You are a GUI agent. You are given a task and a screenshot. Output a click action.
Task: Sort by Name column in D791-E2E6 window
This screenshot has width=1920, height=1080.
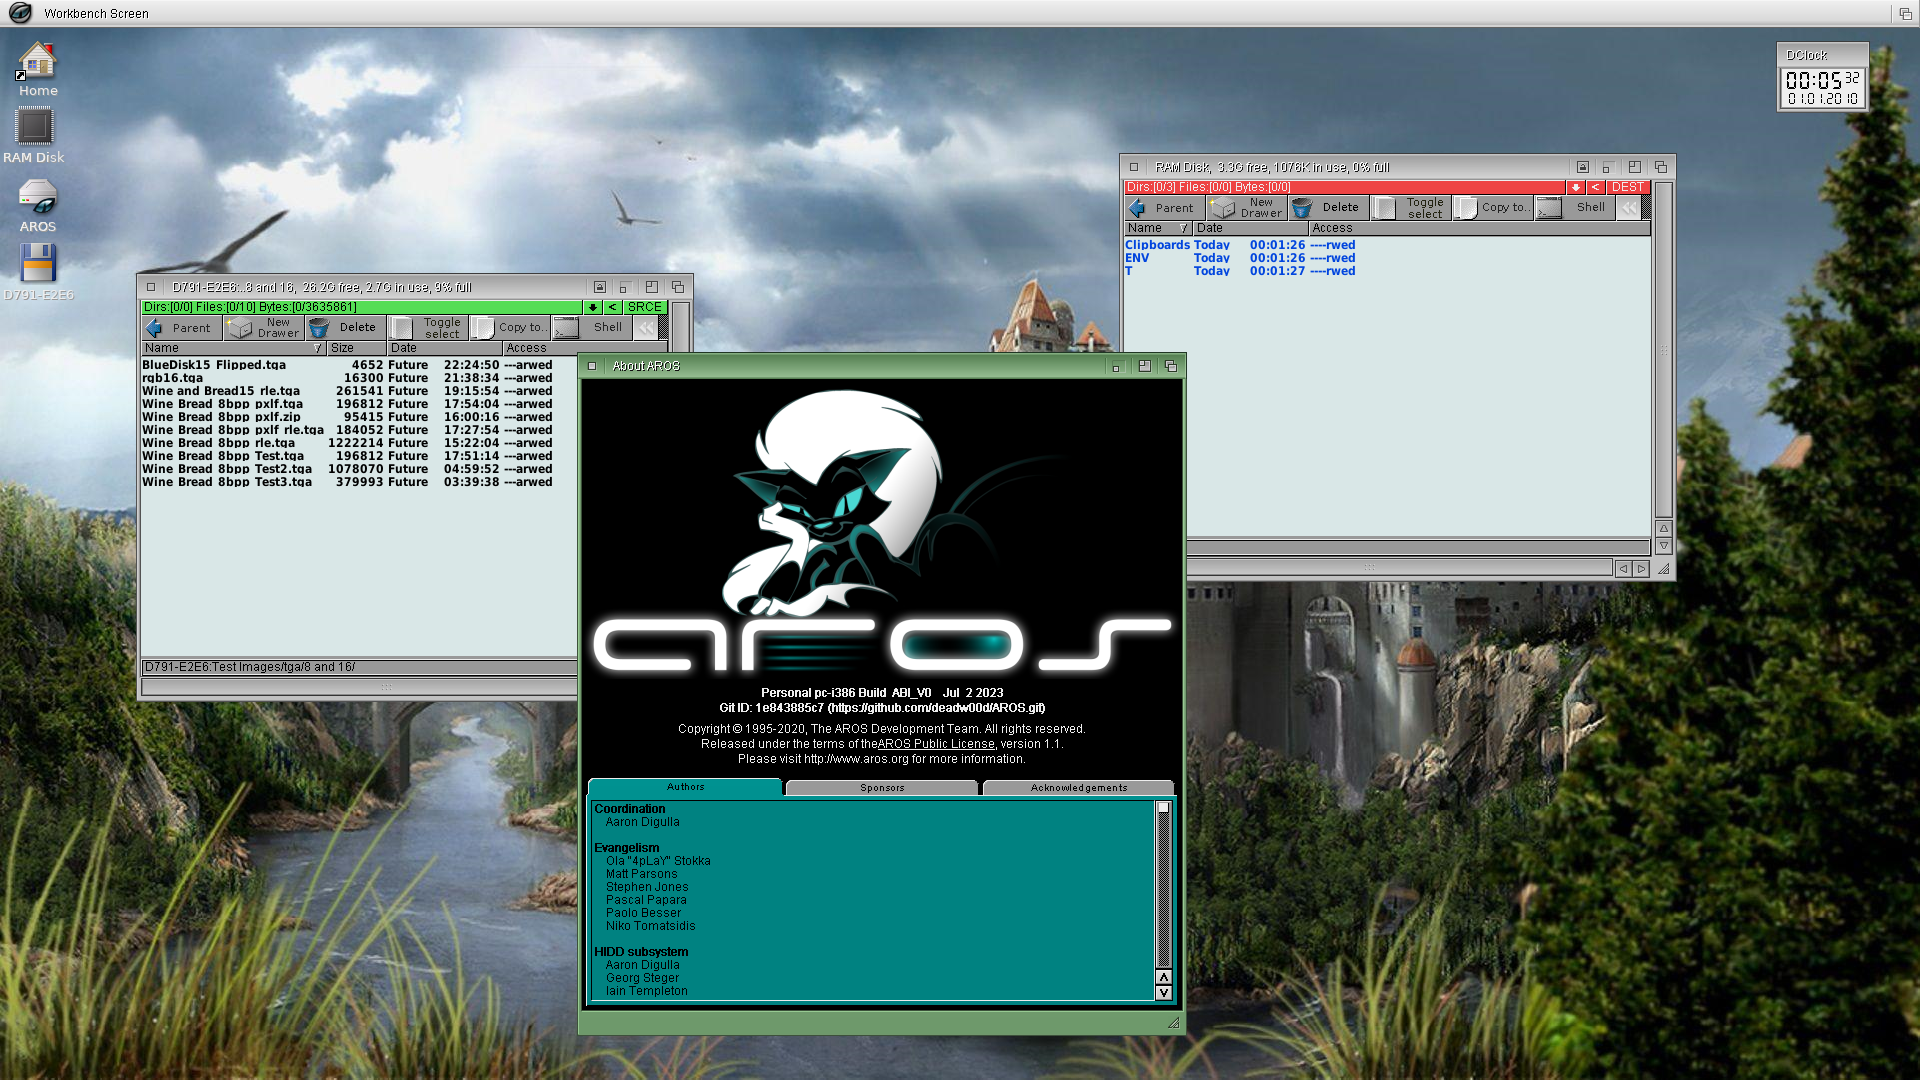pos(233,348)
